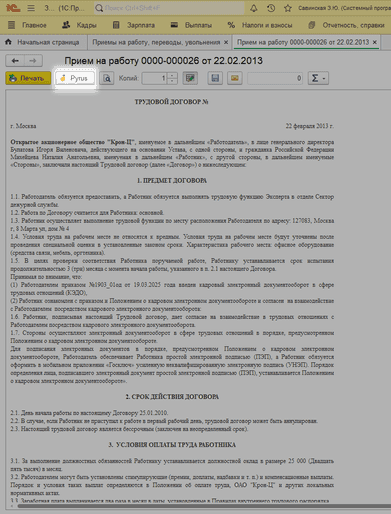Save document with the floppy disk icon
The height and width of the screenshot is (514, 391).
[215, 78]
